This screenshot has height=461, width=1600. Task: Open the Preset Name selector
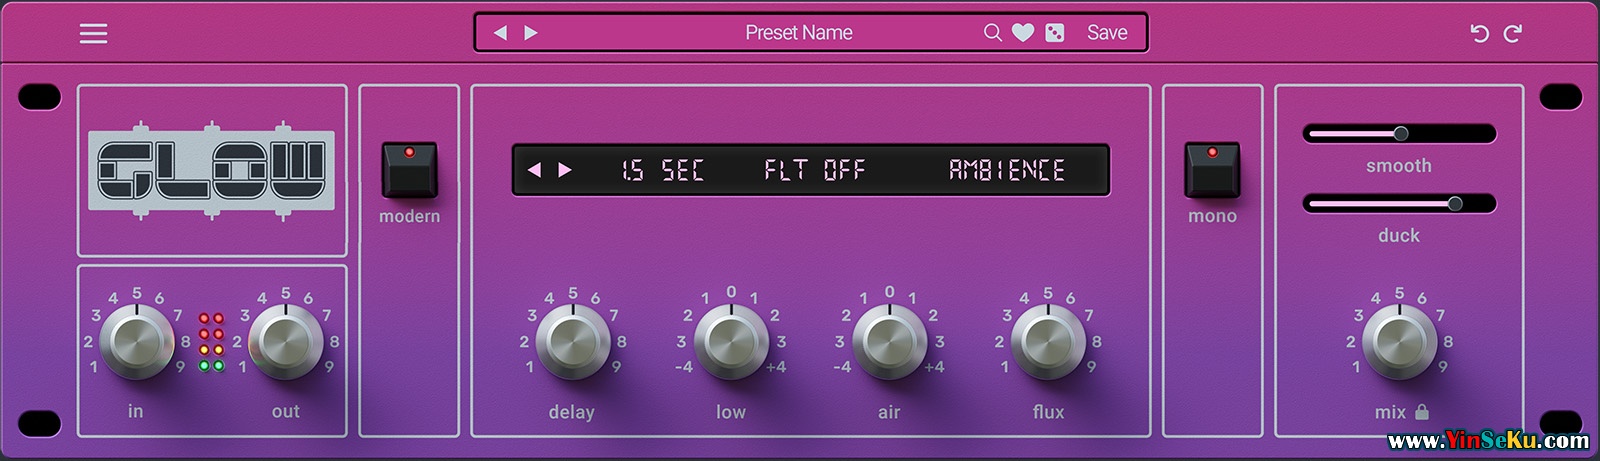coord(798,33)
